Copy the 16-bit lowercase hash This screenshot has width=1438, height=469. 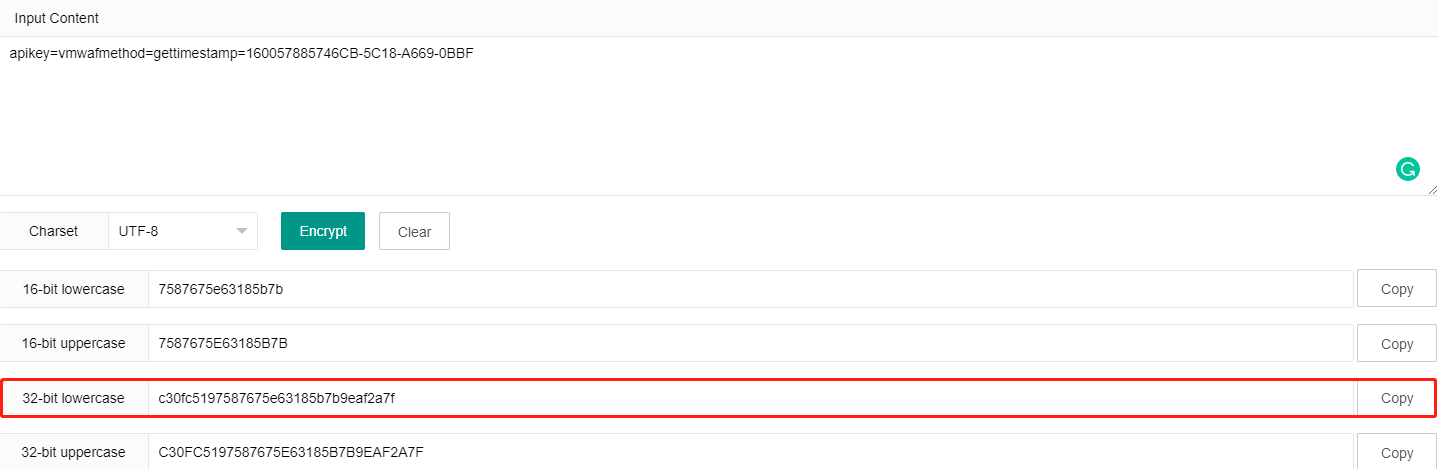click(1397, 289)
